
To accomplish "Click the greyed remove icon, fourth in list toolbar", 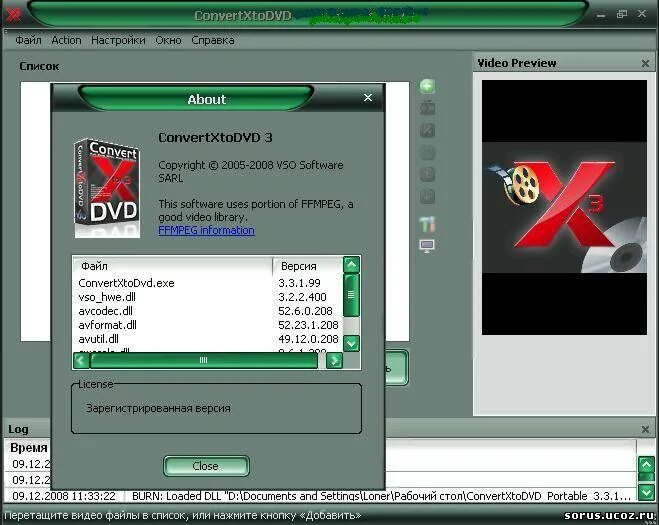I will (x=427, y=152).
